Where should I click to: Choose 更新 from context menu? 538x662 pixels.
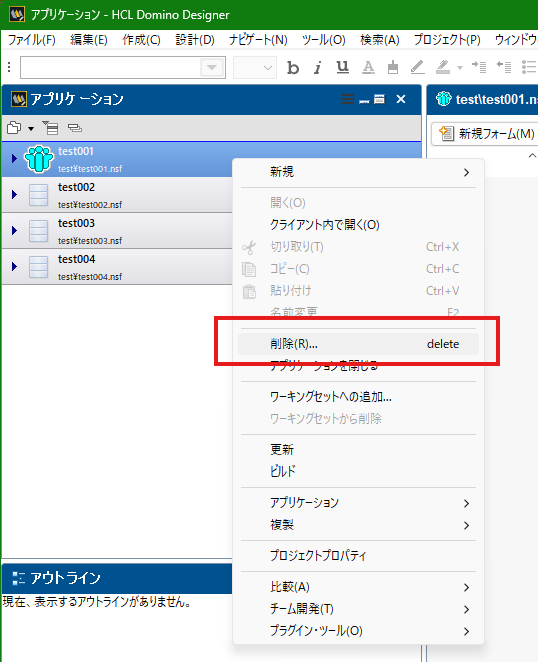pos(358,449)
